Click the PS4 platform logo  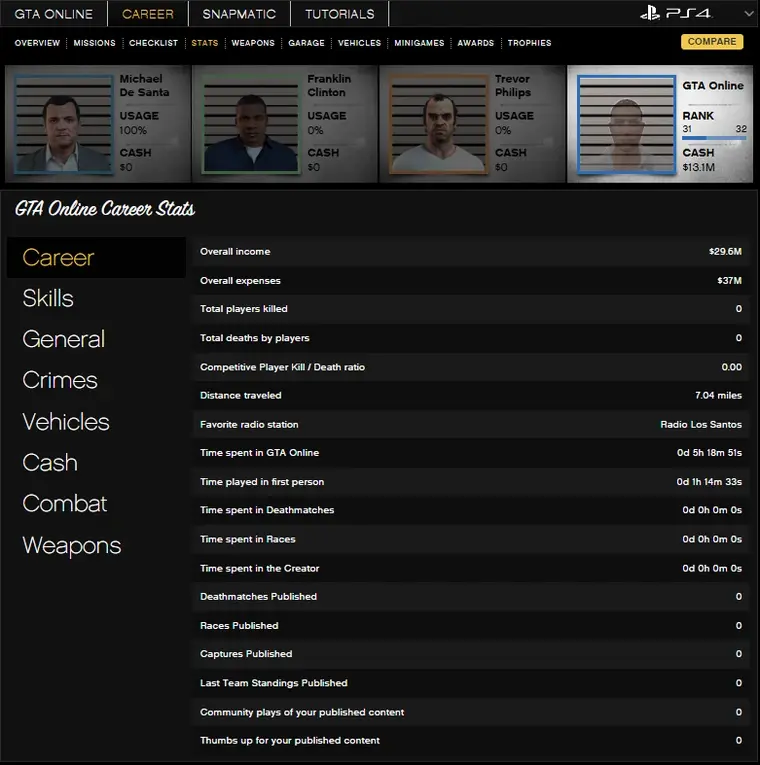(x=676, y=14)
